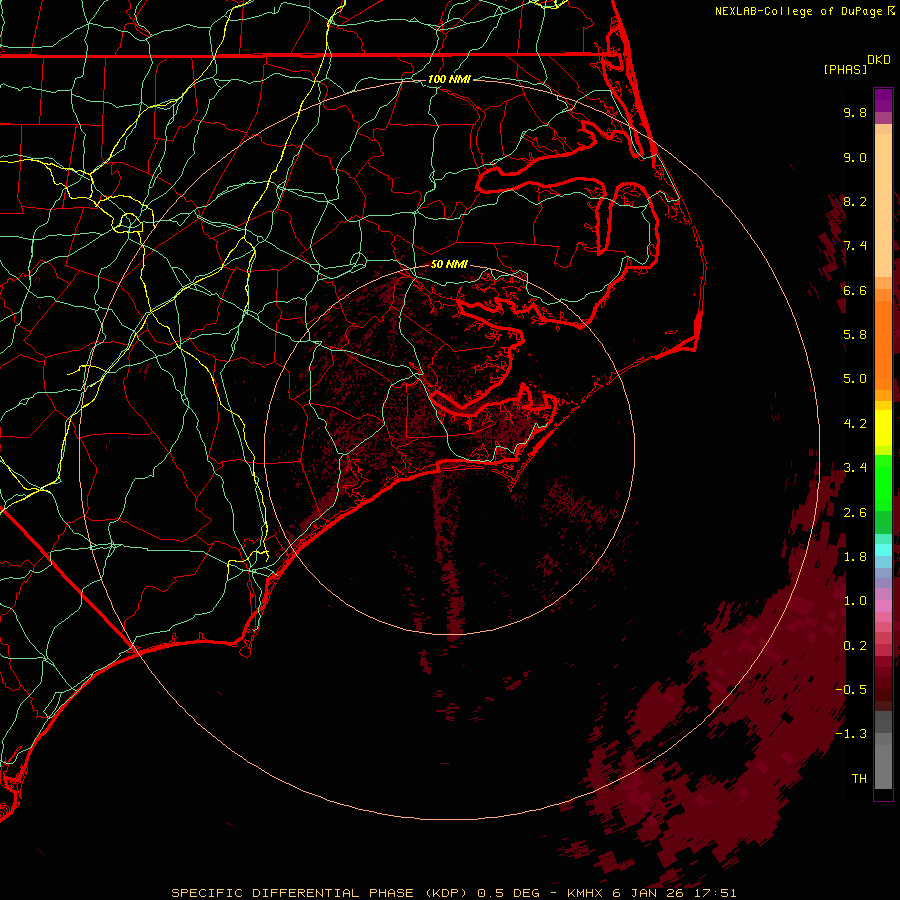The height and width of the screenshot is (900, 900).
Task: Pick the bright green band in the scale
Action: (x=883, y=482)
